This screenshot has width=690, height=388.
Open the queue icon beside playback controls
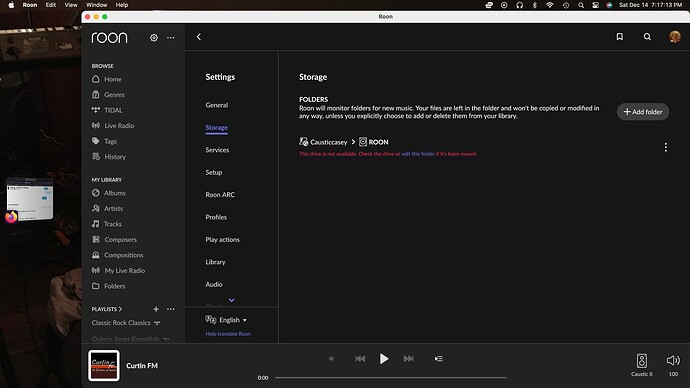(439, 359)
